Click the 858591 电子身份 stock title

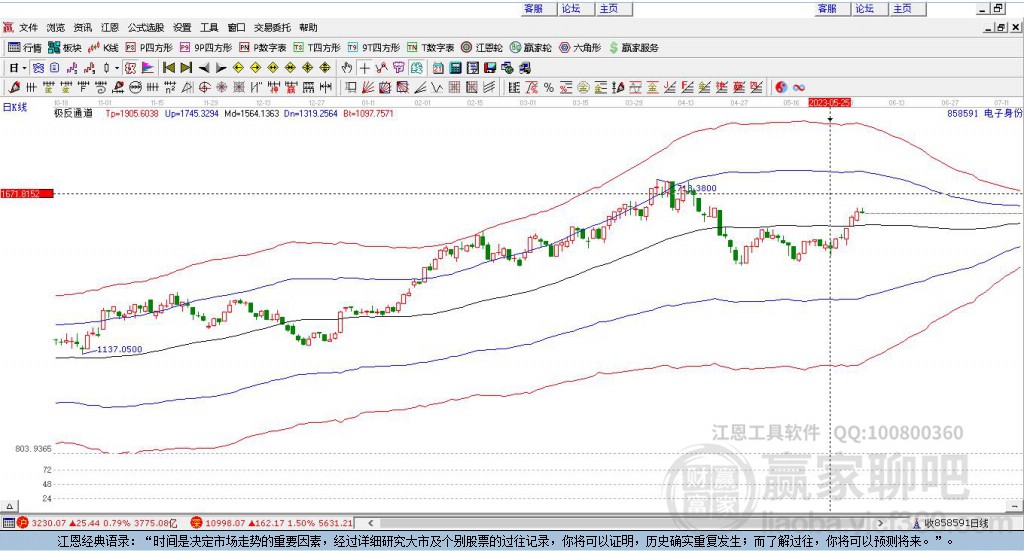984,113
